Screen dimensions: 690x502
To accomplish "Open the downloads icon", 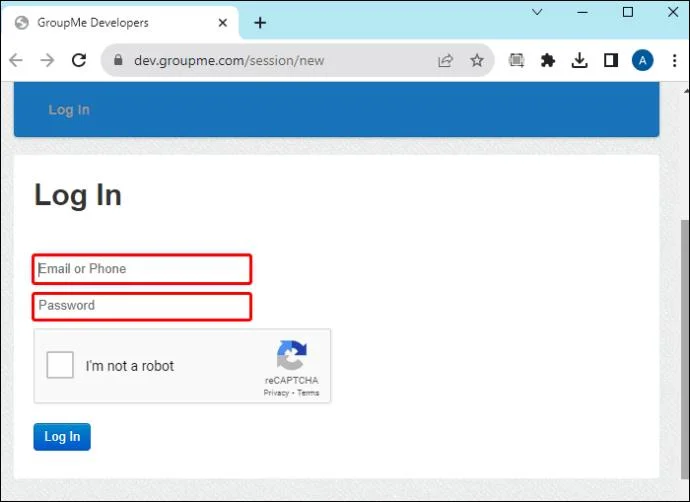I will pos(579,60).
